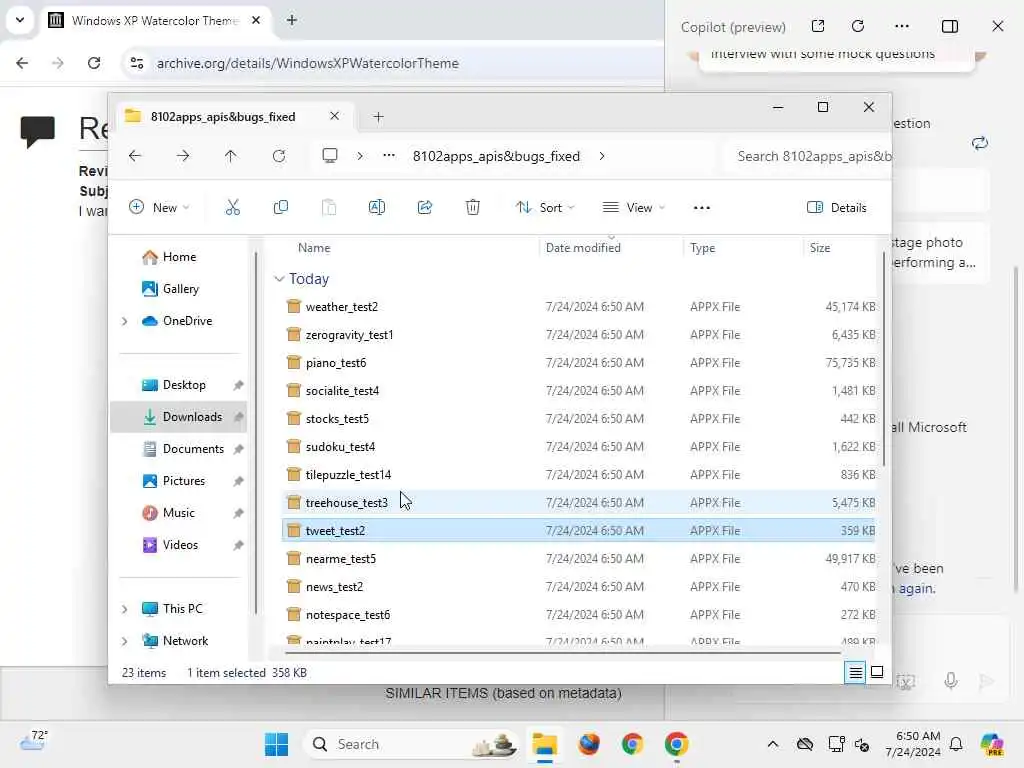Screen dimensions: 1024x768
Task: Sort by Date modified column header
Action: click(x=583, y=248)
